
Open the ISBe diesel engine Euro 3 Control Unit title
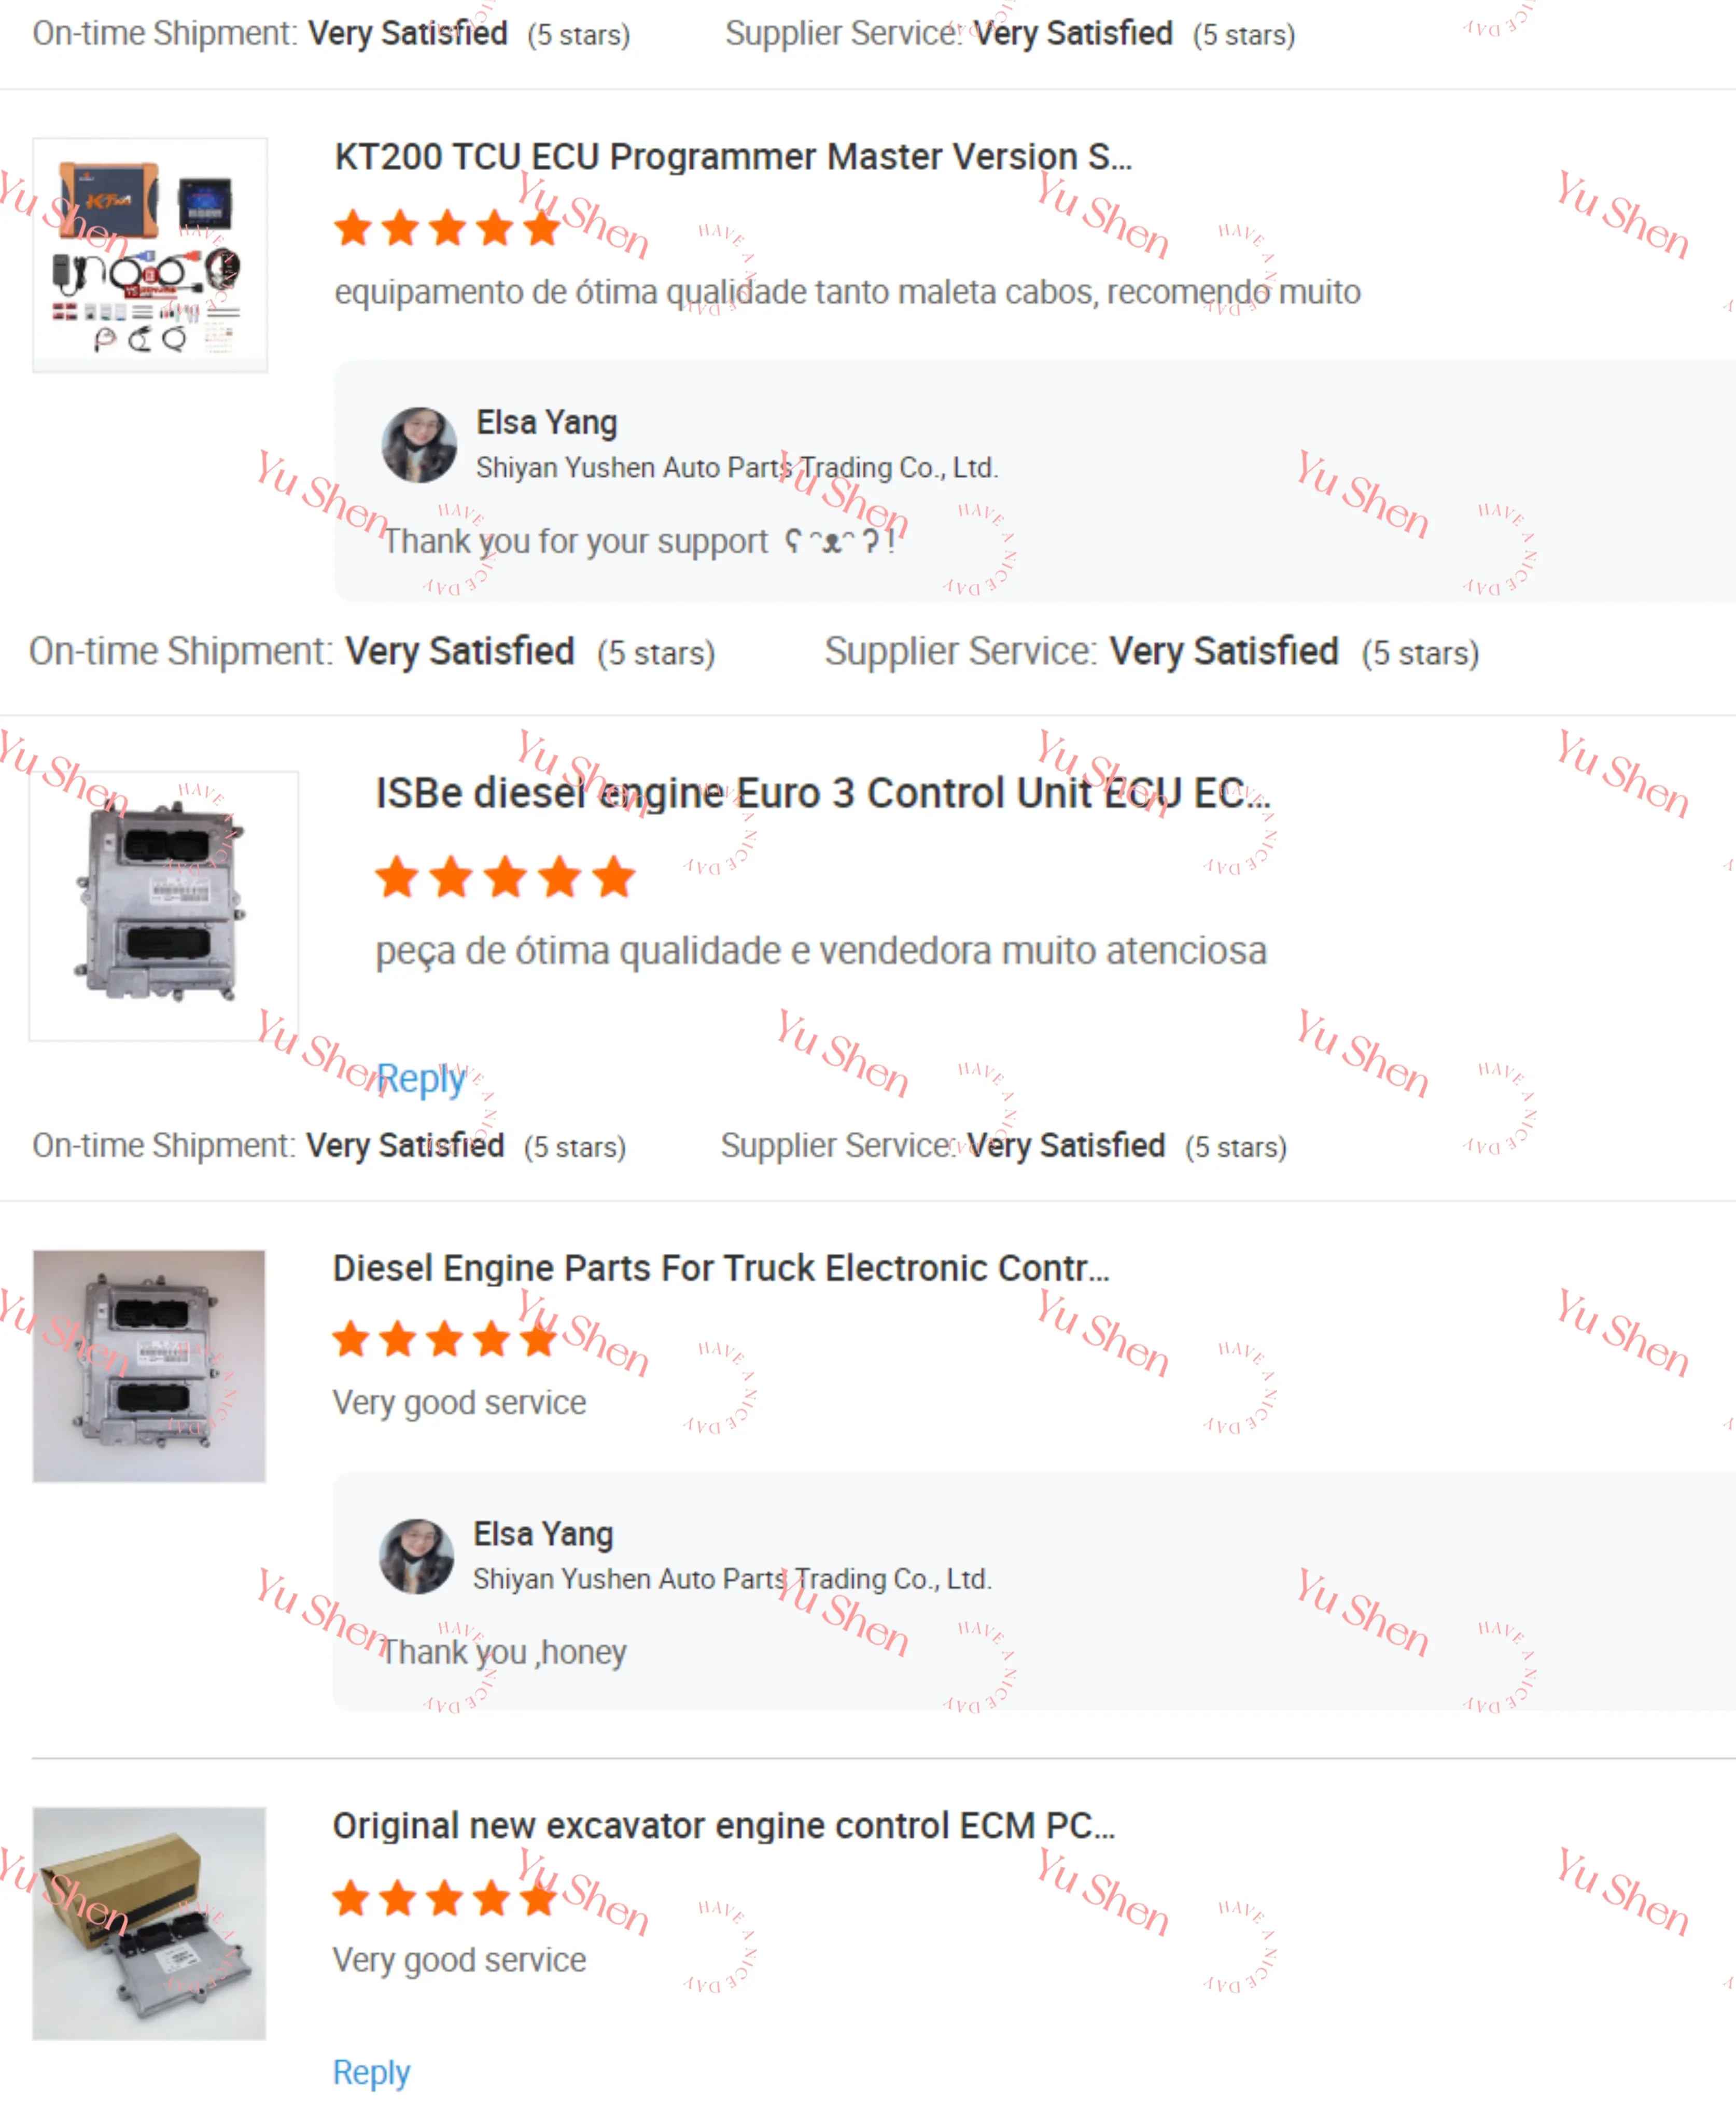coord(823,793)
